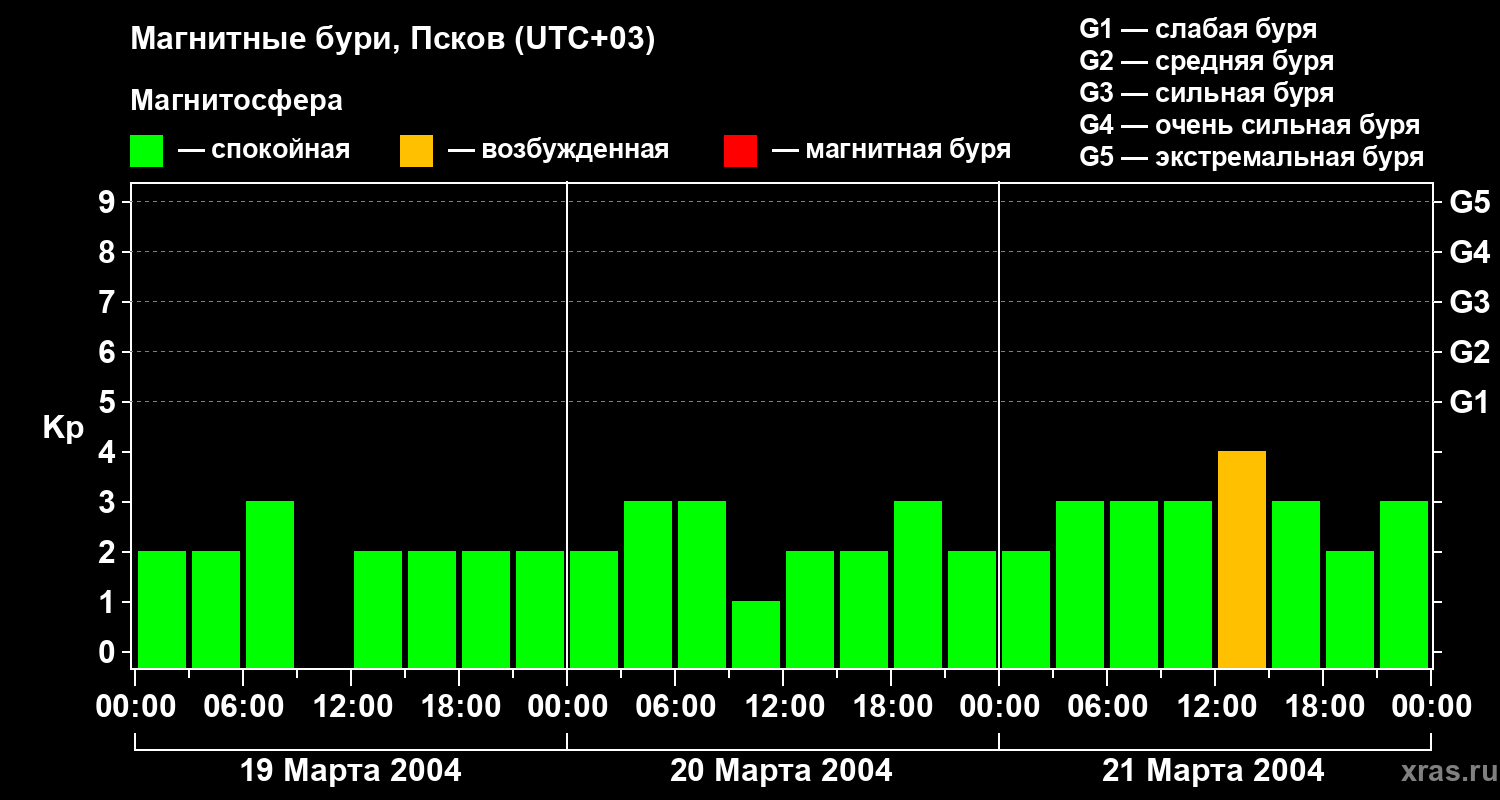Select the '20 Марта 2004' date label
This screenshot has width=1500, height=800.
click(x=781, y=771)
